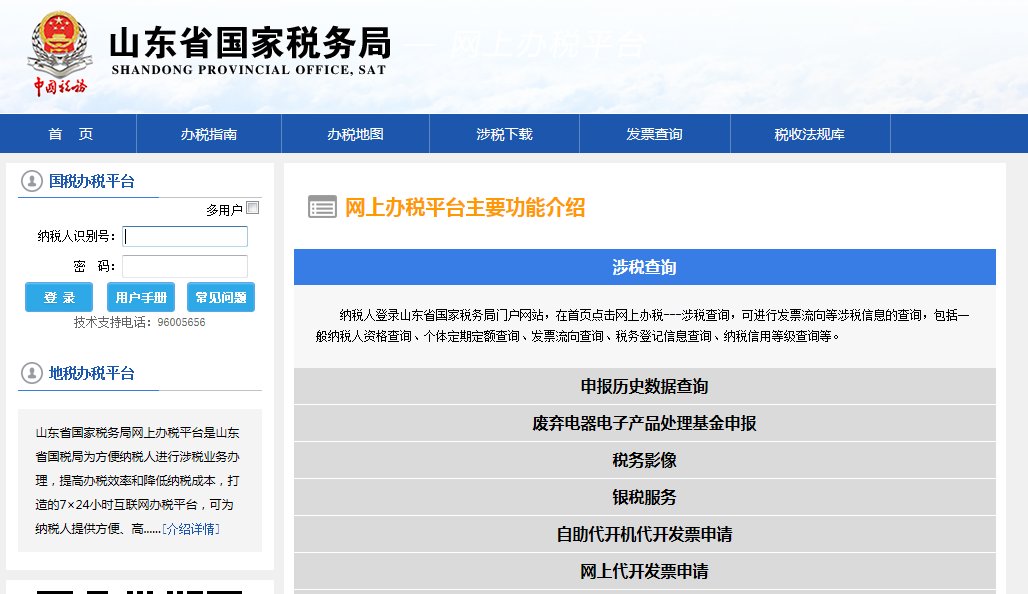Open the 涉税下载 download menu item
1028x594 pixels.
point(504,134)
